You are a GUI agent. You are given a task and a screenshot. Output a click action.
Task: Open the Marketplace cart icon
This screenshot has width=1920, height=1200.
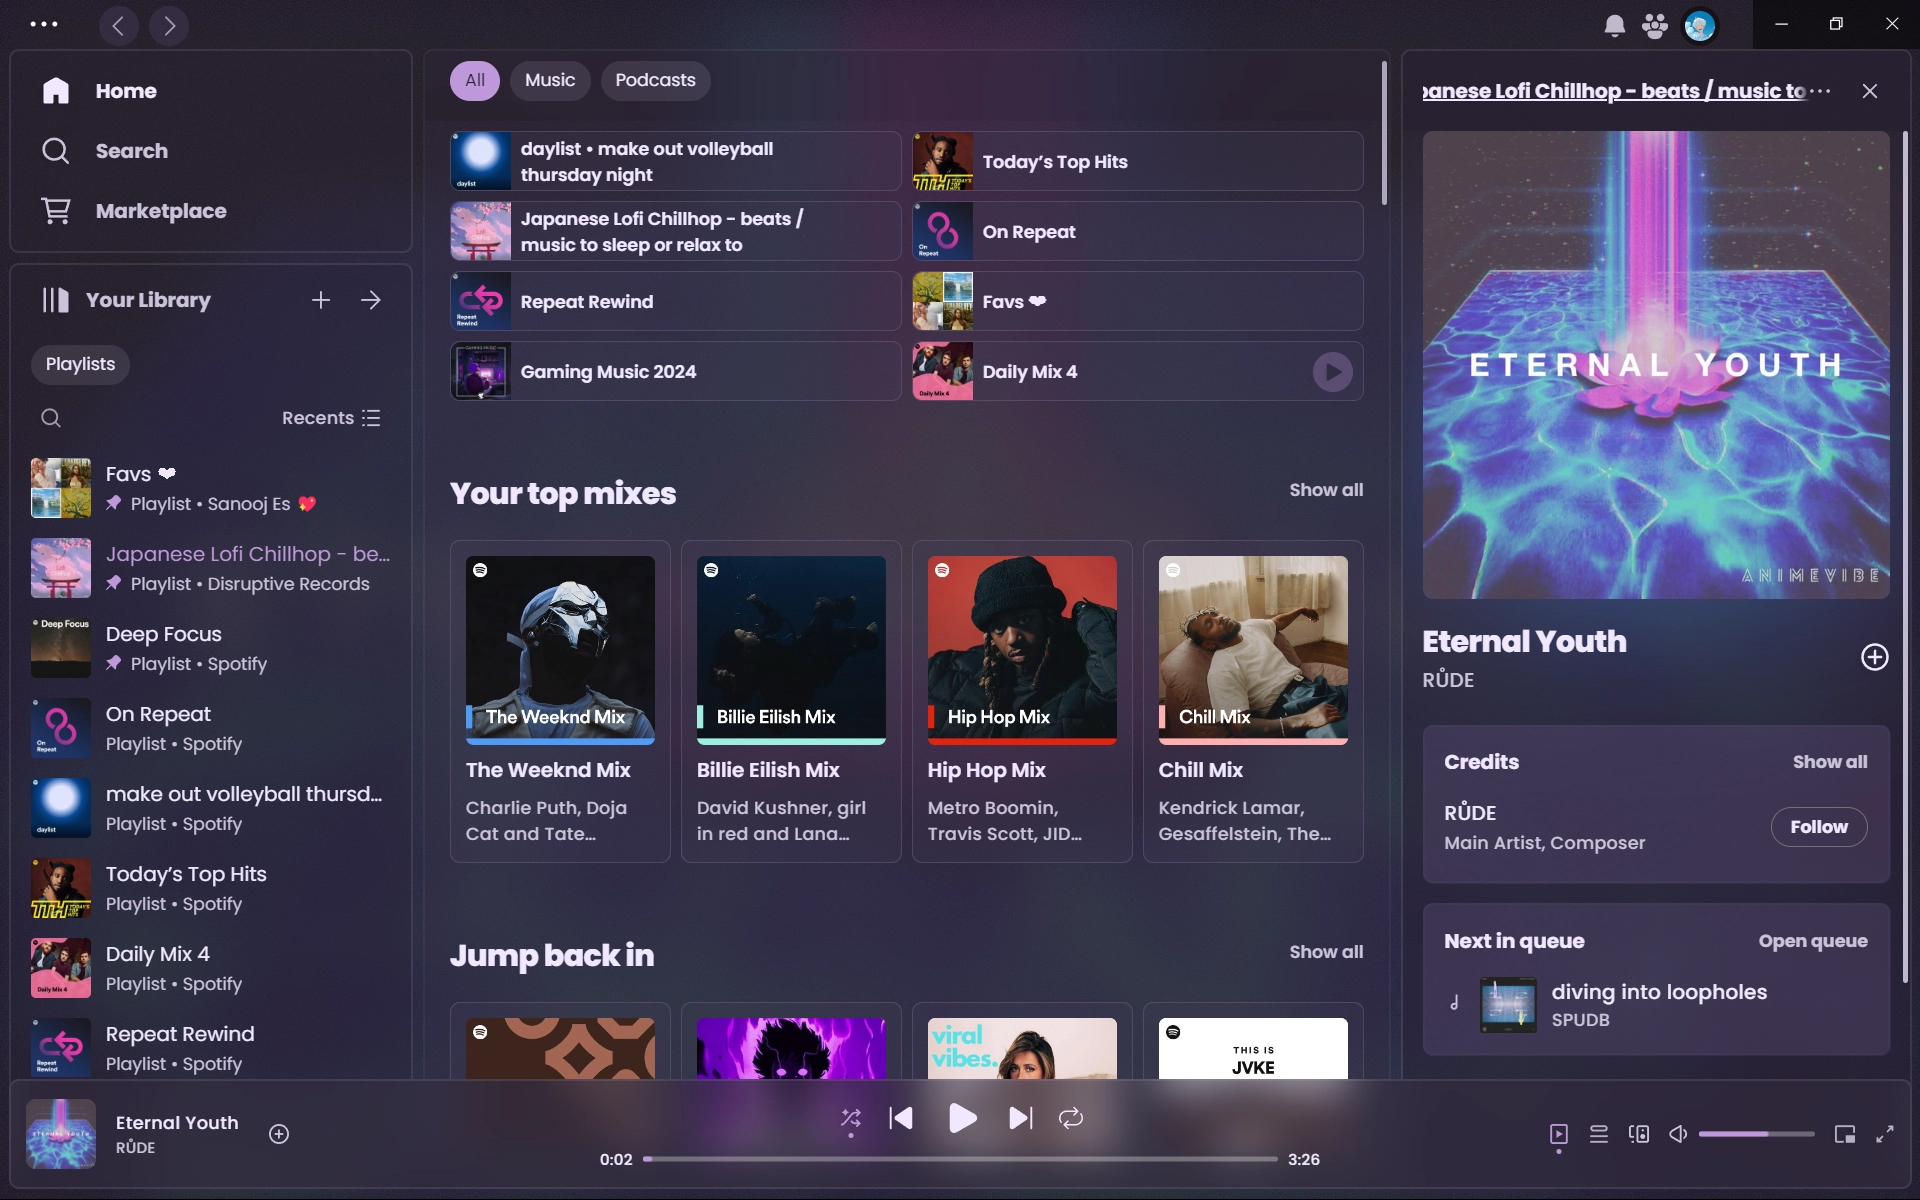[x=56, y=211]
